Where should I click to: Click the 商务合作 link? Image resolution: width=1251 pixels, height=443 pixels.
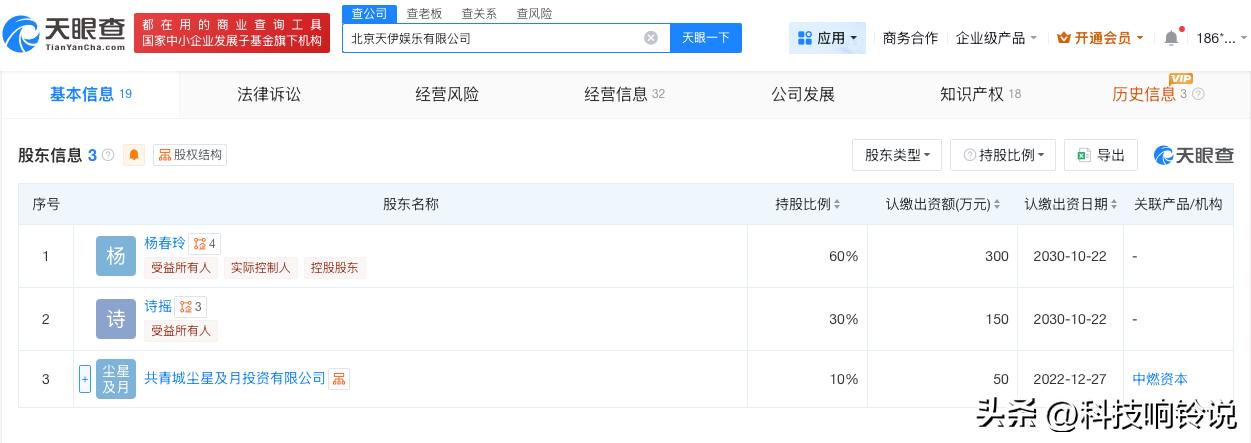point(910,38)
